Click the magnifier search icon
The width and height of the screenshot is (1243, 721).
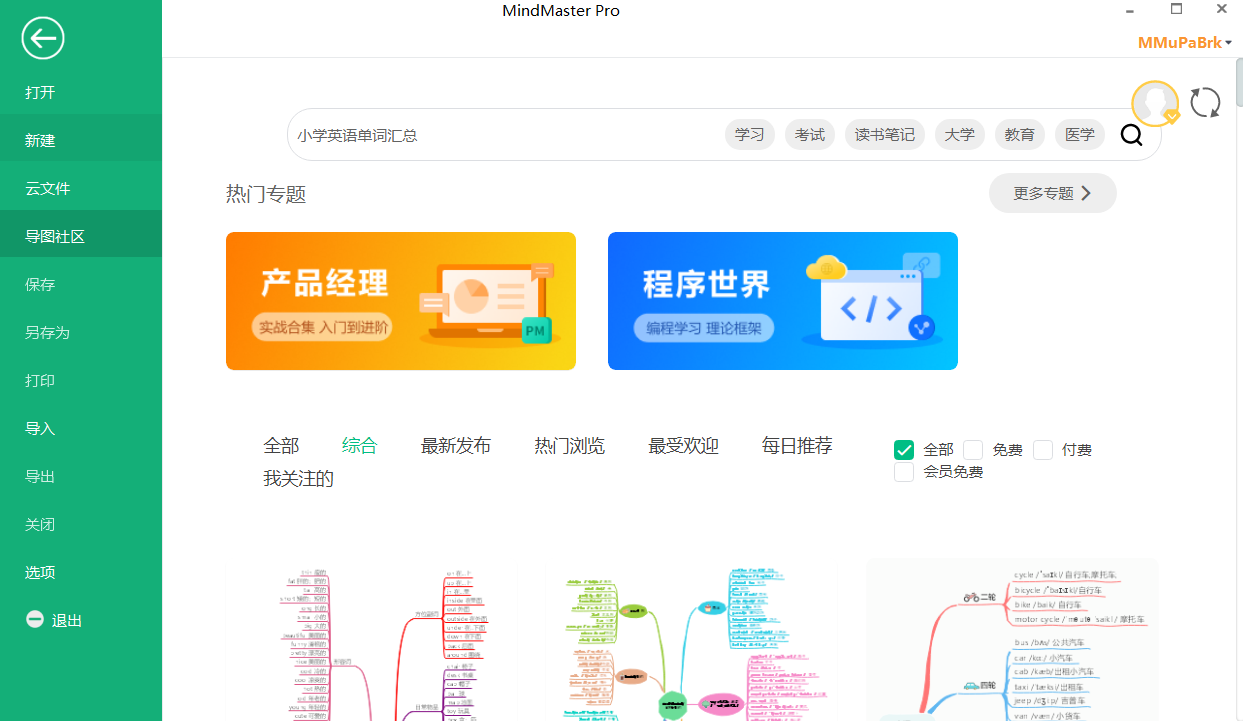pyautogui.click(x=1131, y=135)
